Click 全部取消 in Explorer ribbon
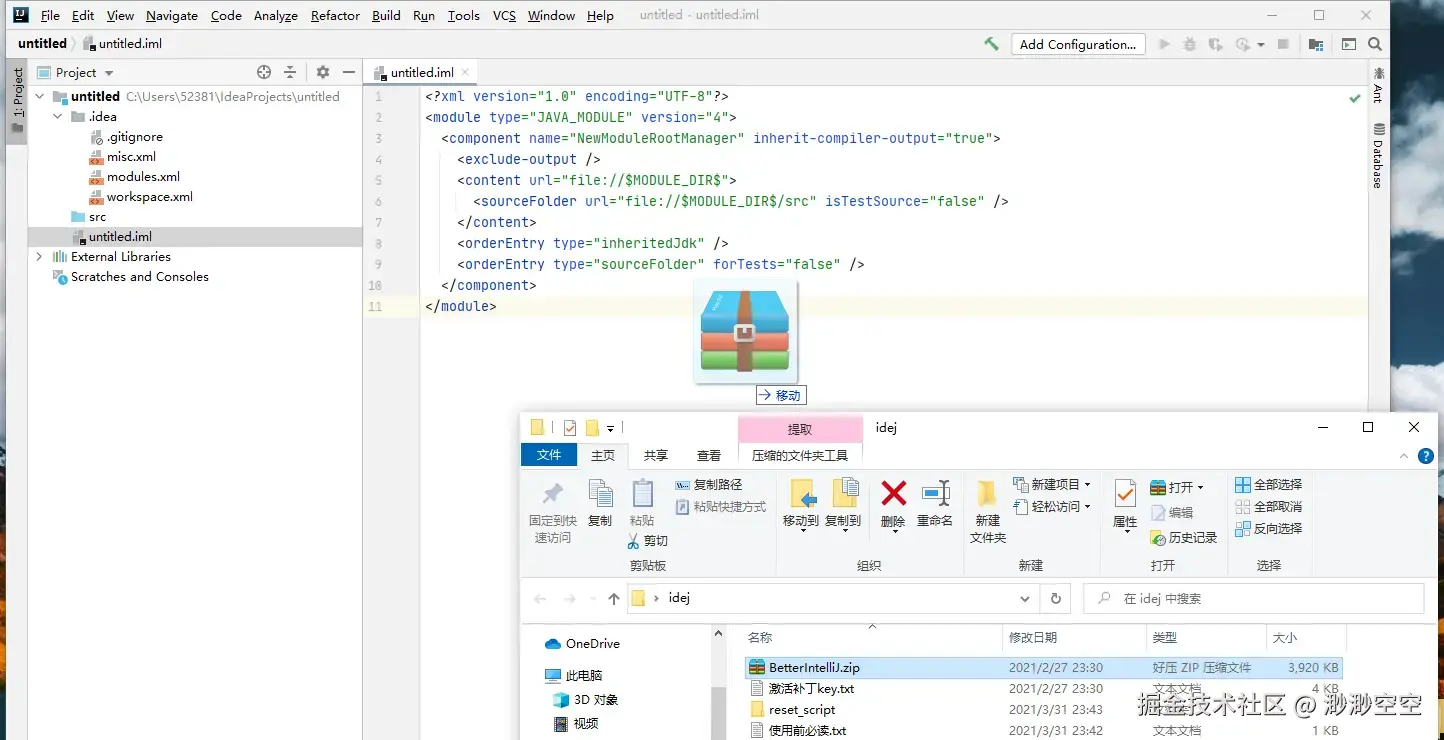Screen dimensions: 1444x740 click(x=1268, y=507)
